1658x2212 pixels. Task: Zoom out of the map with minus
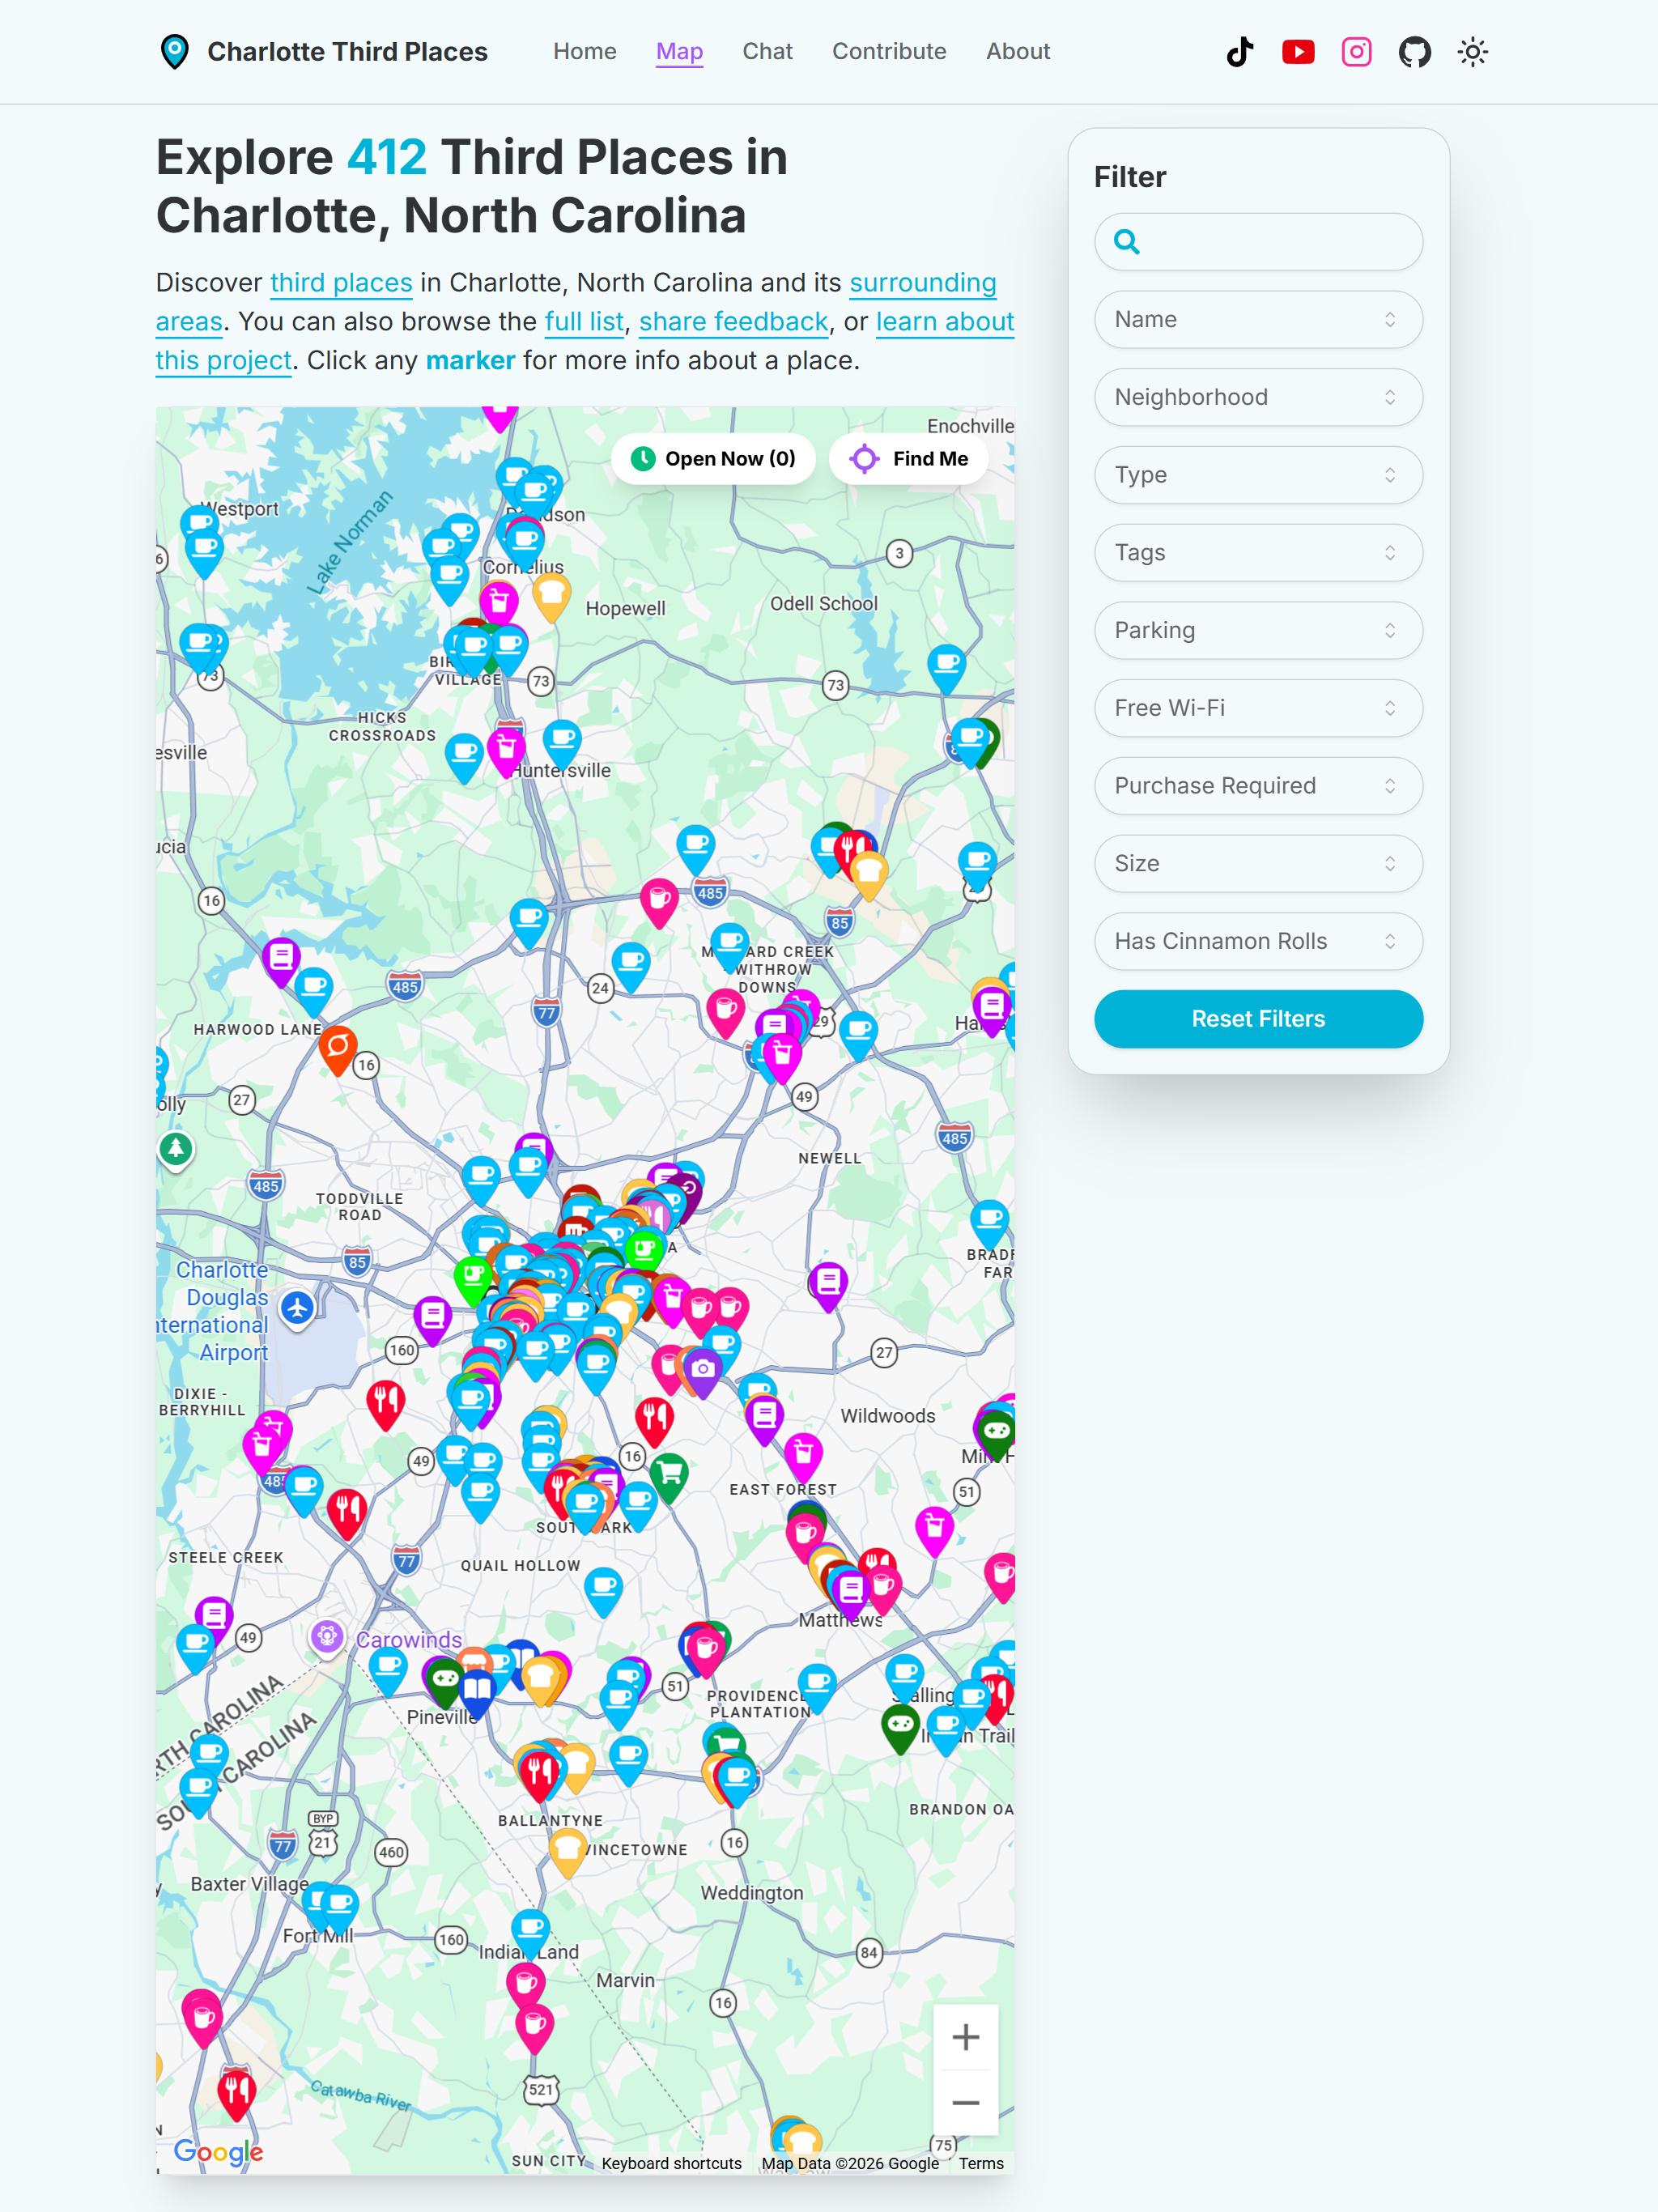tap(965, 2102)
